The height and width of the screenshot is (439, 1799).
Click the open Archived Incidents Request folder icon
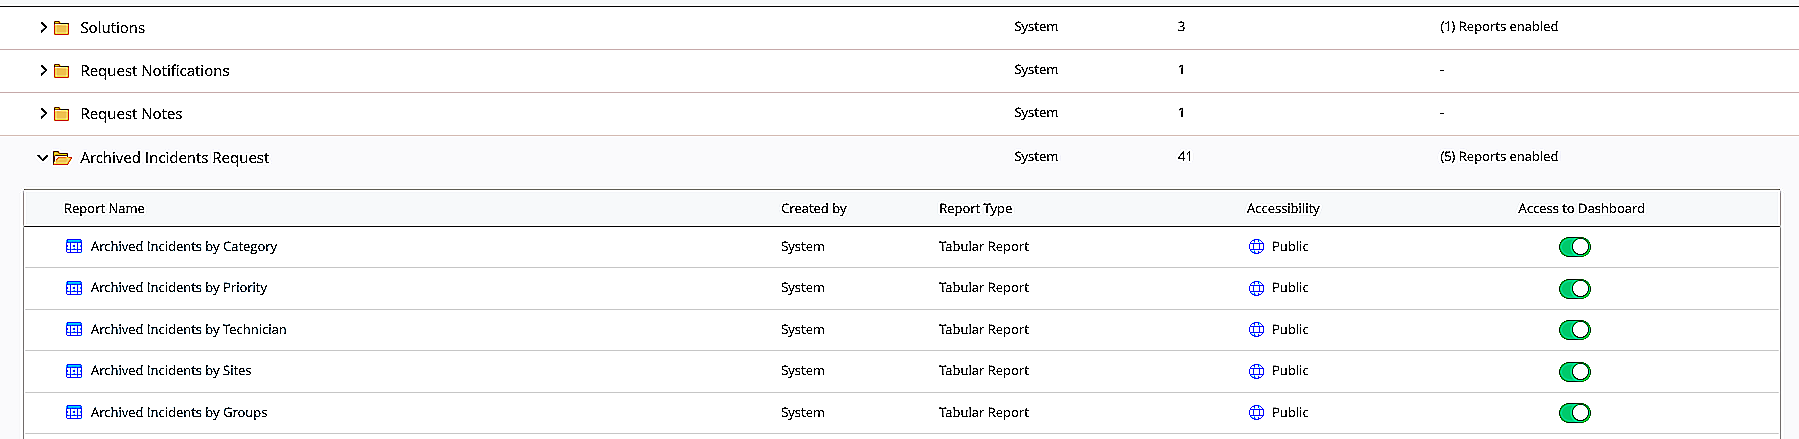62,158
